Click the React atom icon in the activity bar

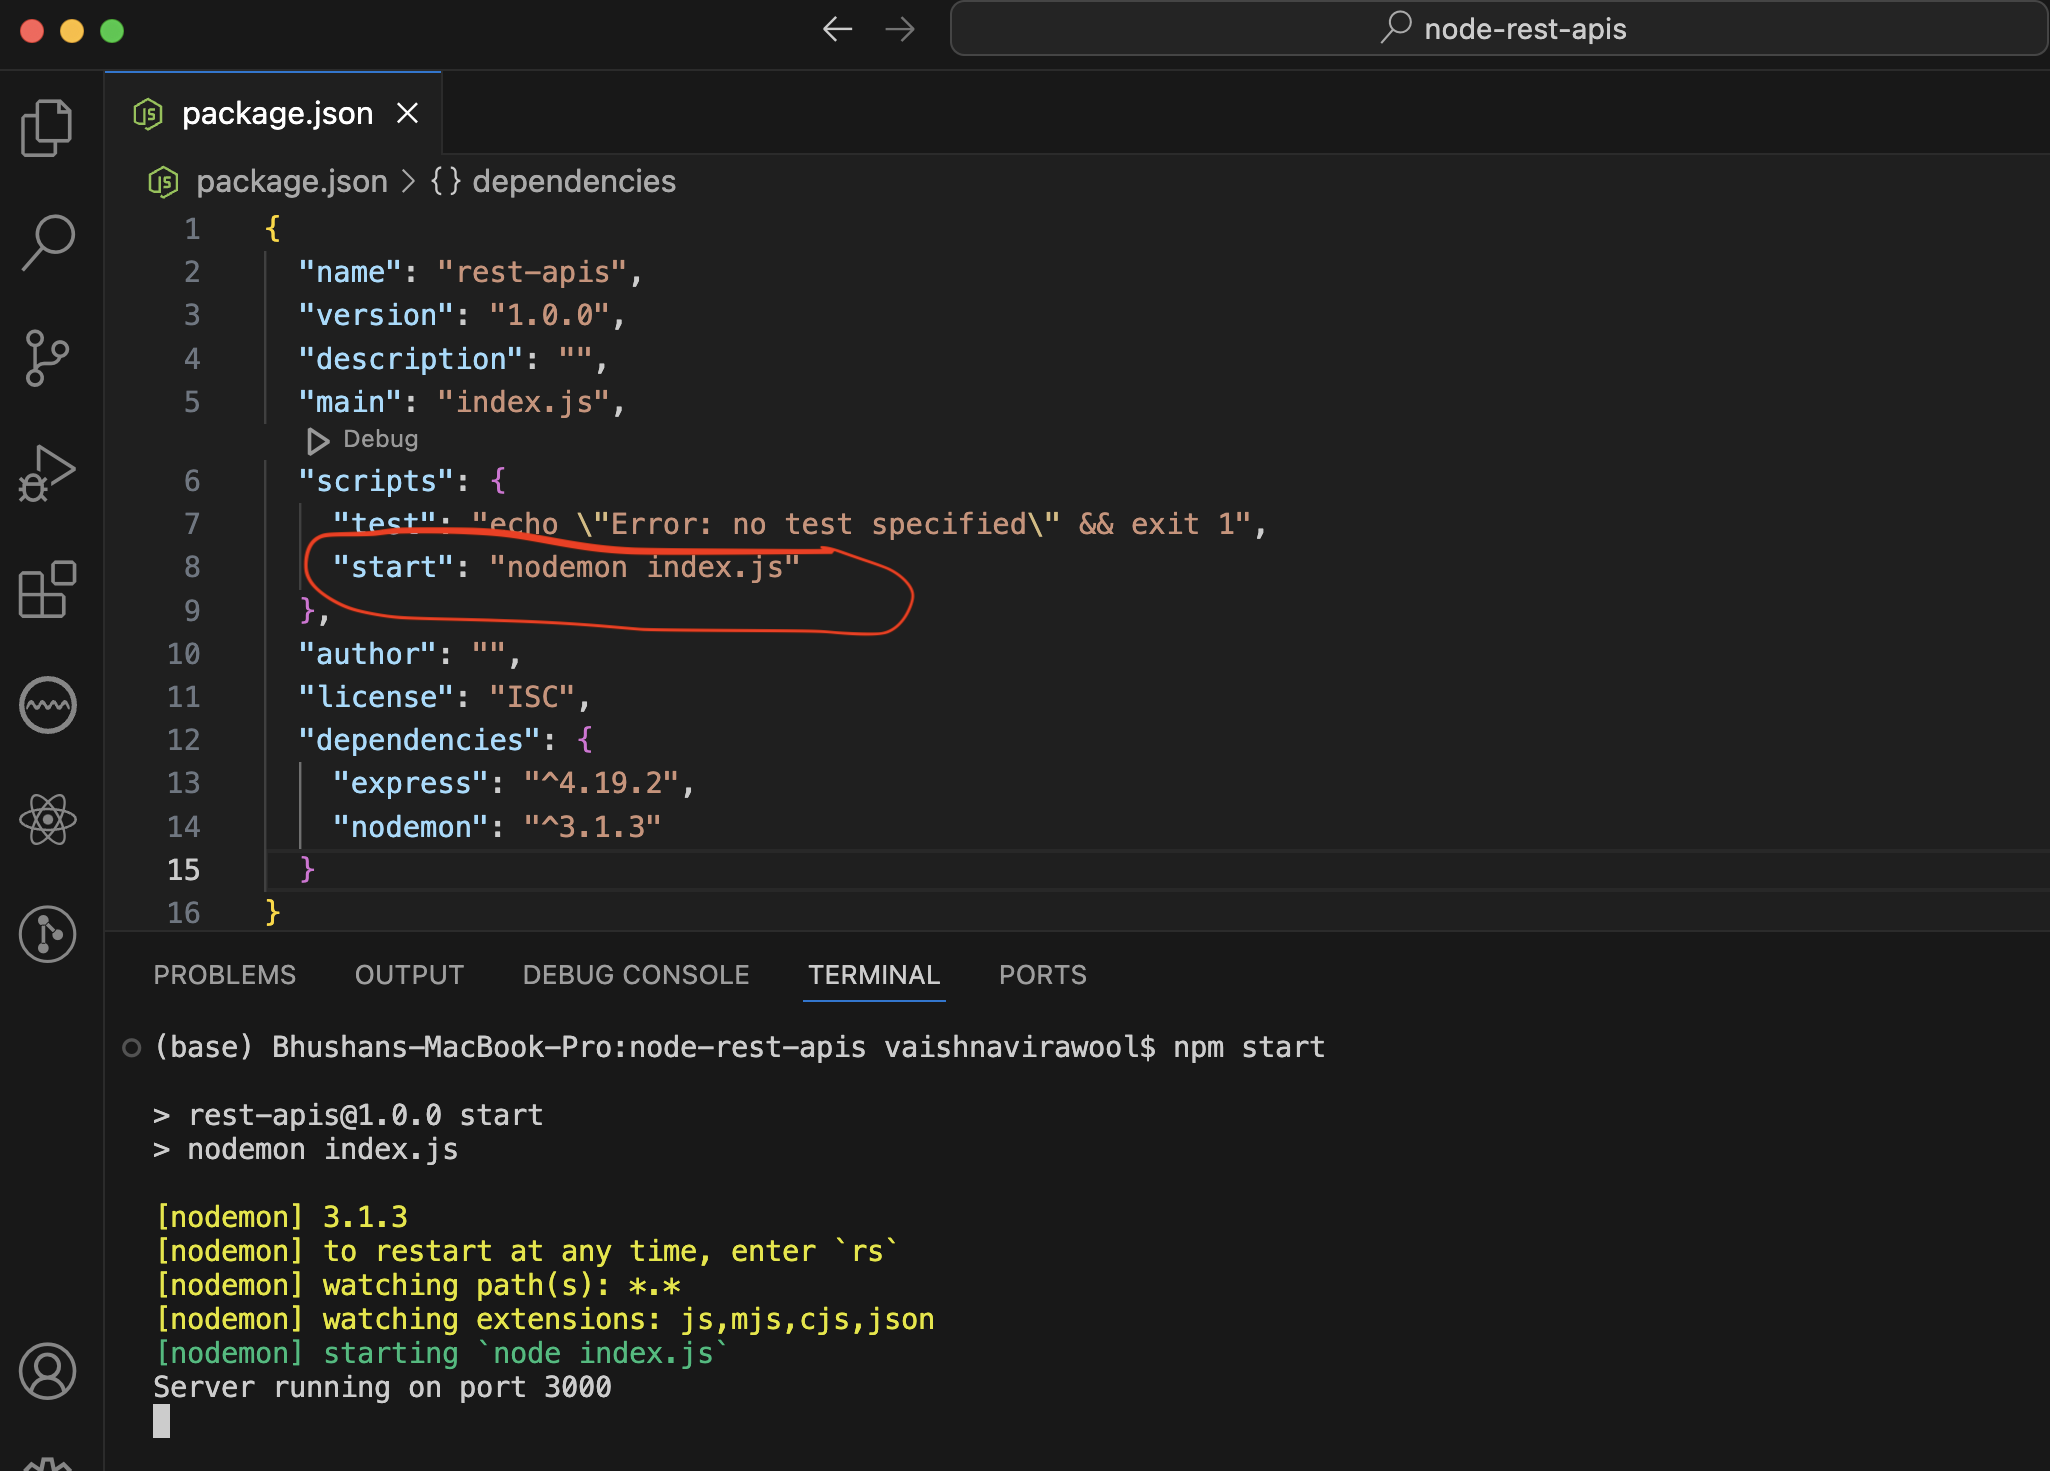47,820
